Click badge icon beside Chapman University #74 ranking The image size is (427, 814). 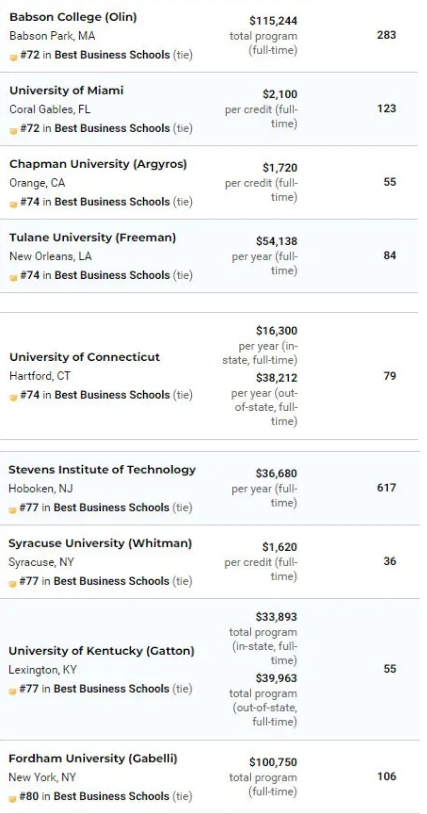pos(14,204)
